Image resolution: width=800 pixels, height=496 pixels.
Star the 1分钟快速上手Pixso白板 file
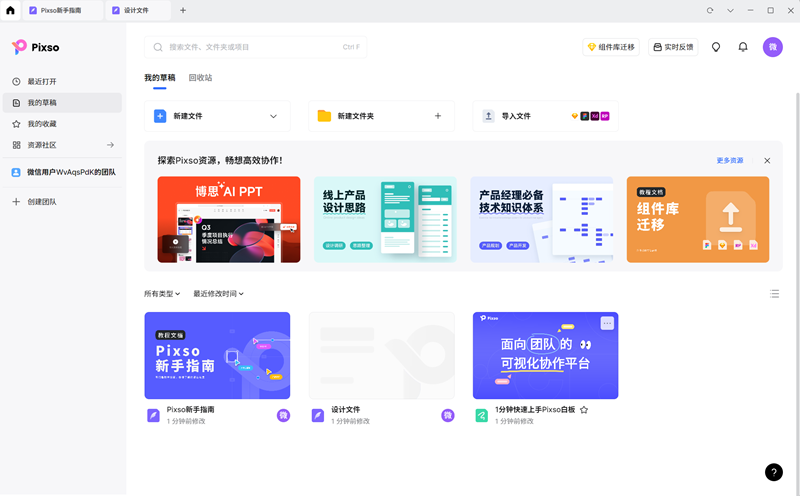[584, 410]
